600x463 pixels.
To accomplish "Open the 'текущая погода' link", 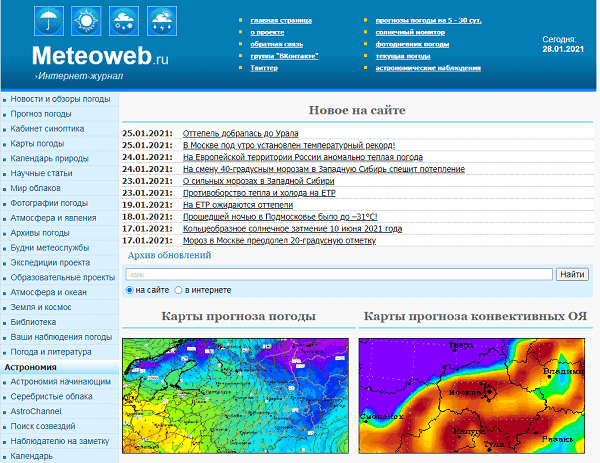I will [x=403, y=56].
